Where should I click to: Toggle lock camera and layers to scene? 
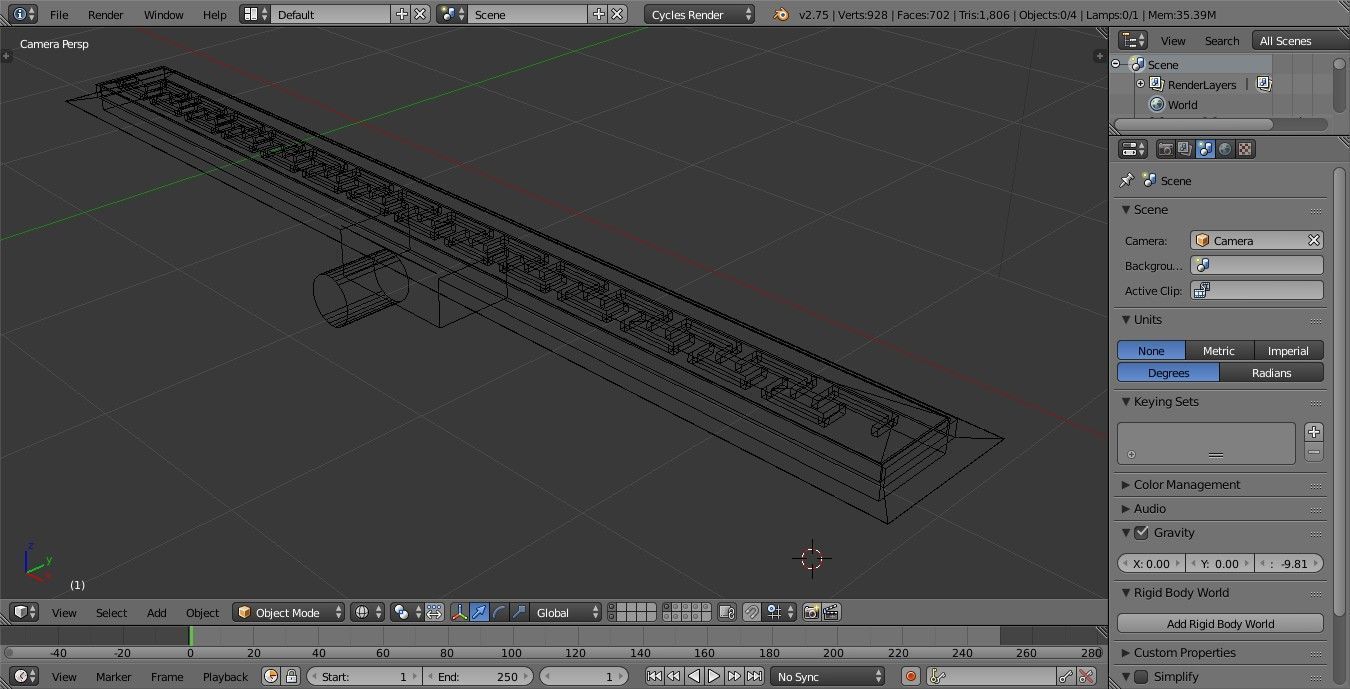(728, 612)
